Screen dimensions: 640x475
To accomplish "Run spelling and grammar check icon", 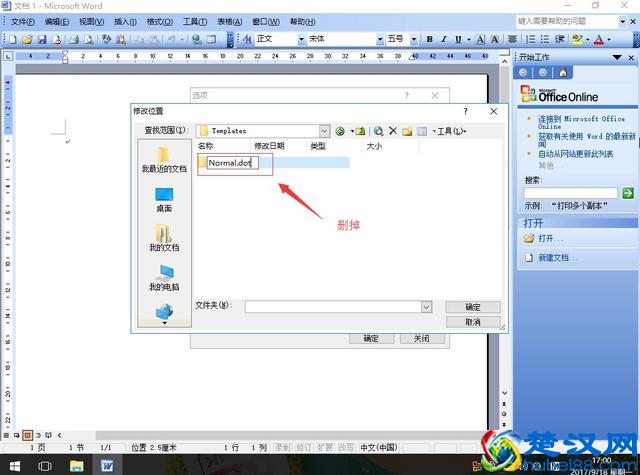I will click(x=107, y=39).
